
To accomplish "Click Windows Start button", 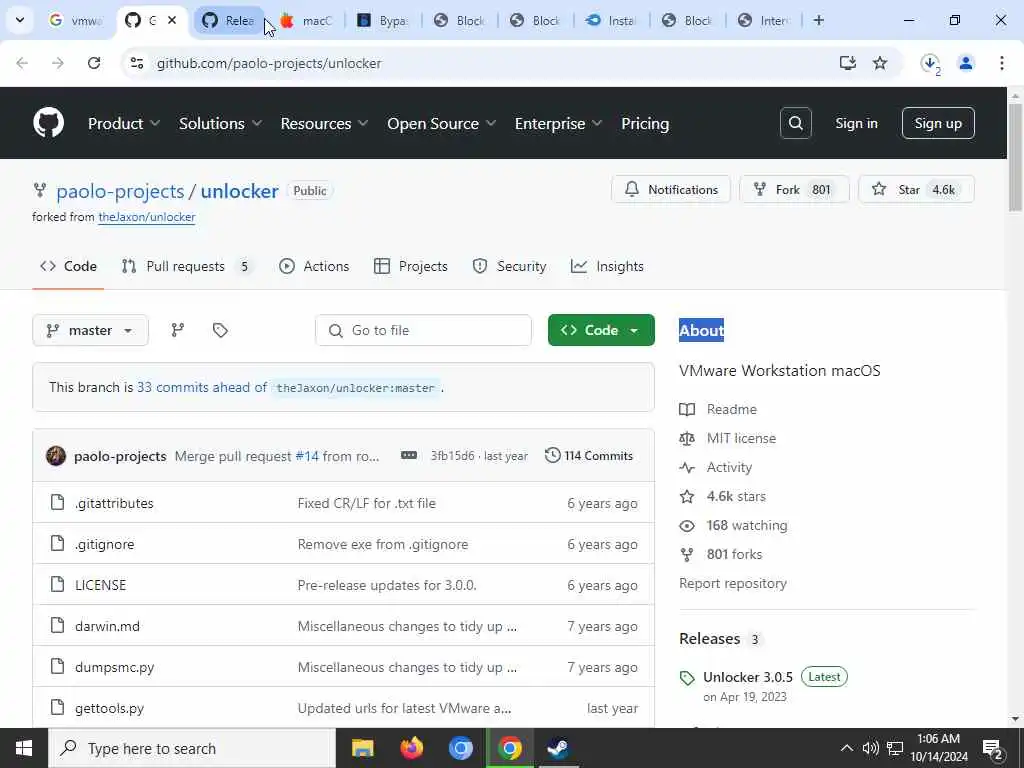I will coord(24,748).
